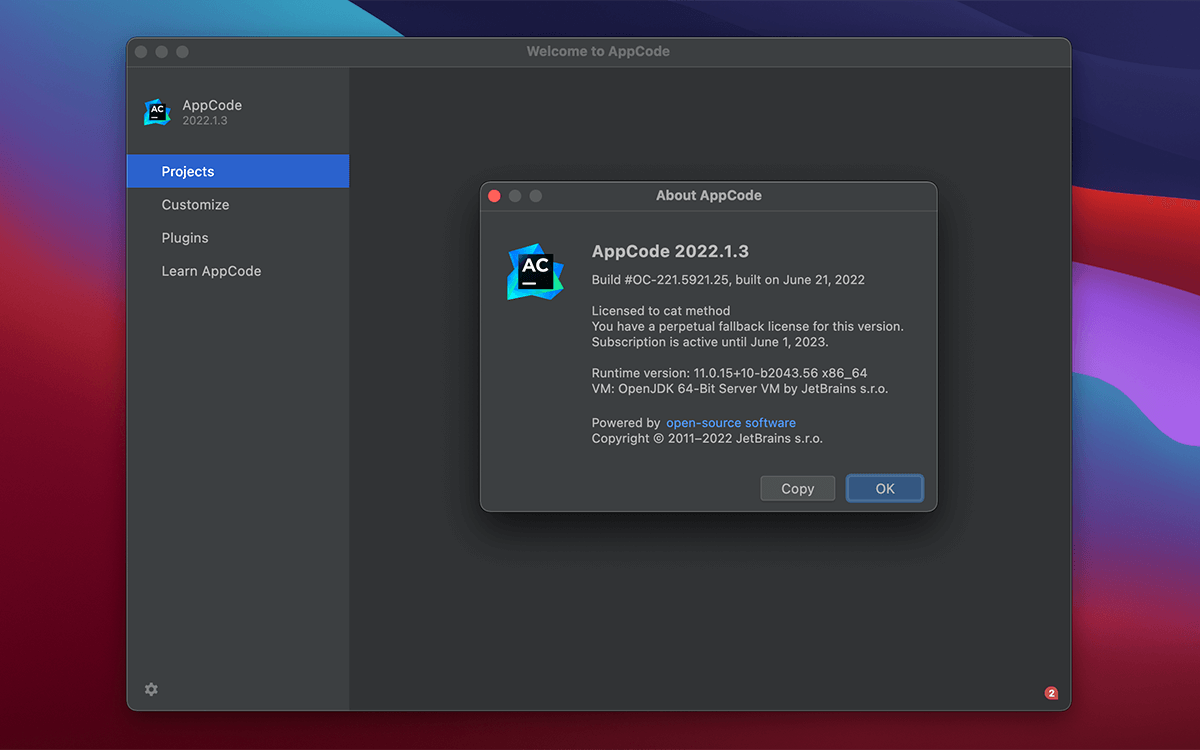This screenshot has width=1200, height=750.
Task: Click the Welcome to AppCode title
Action: pyautogui.click(x=598, y=51)
